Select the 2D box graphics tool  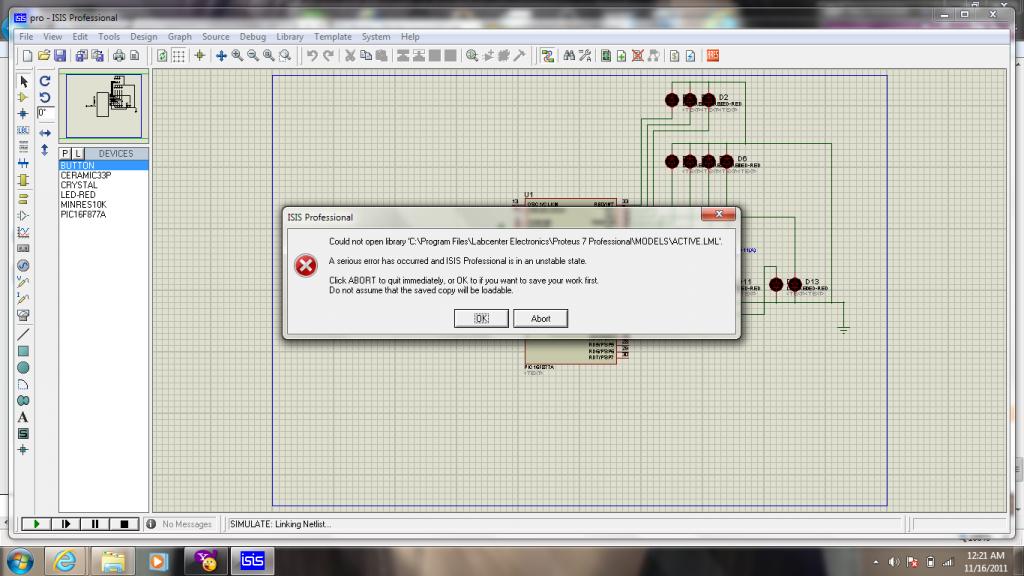[24, 351]
